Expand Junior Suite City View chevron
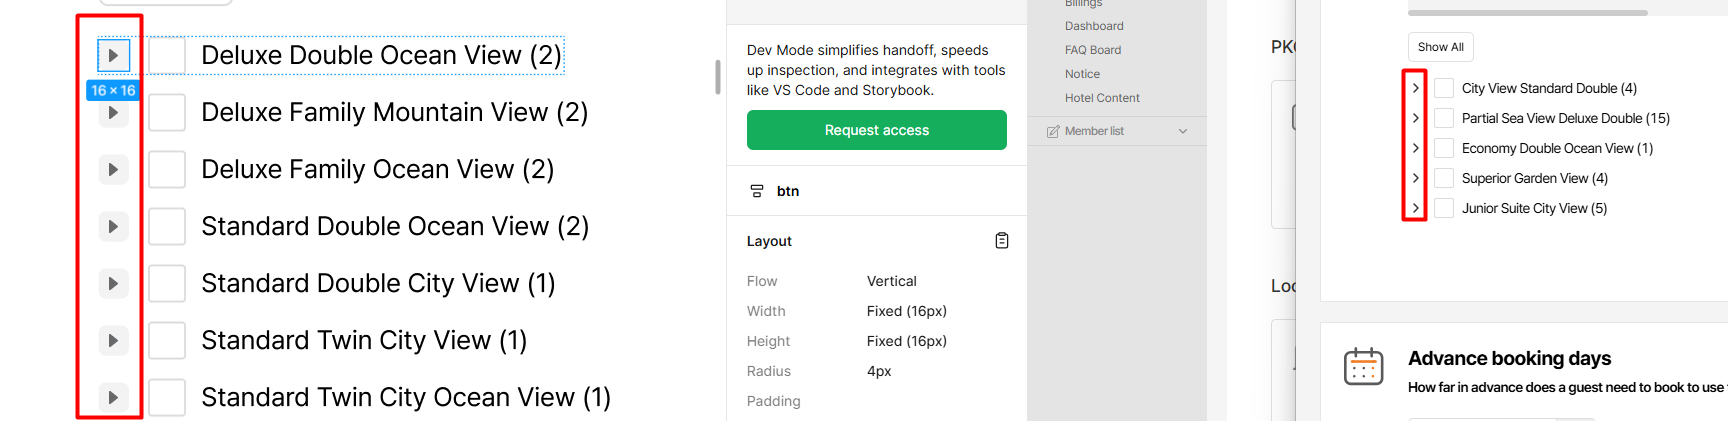Viewport: 1728px width, 421px height. (1415, 208)
